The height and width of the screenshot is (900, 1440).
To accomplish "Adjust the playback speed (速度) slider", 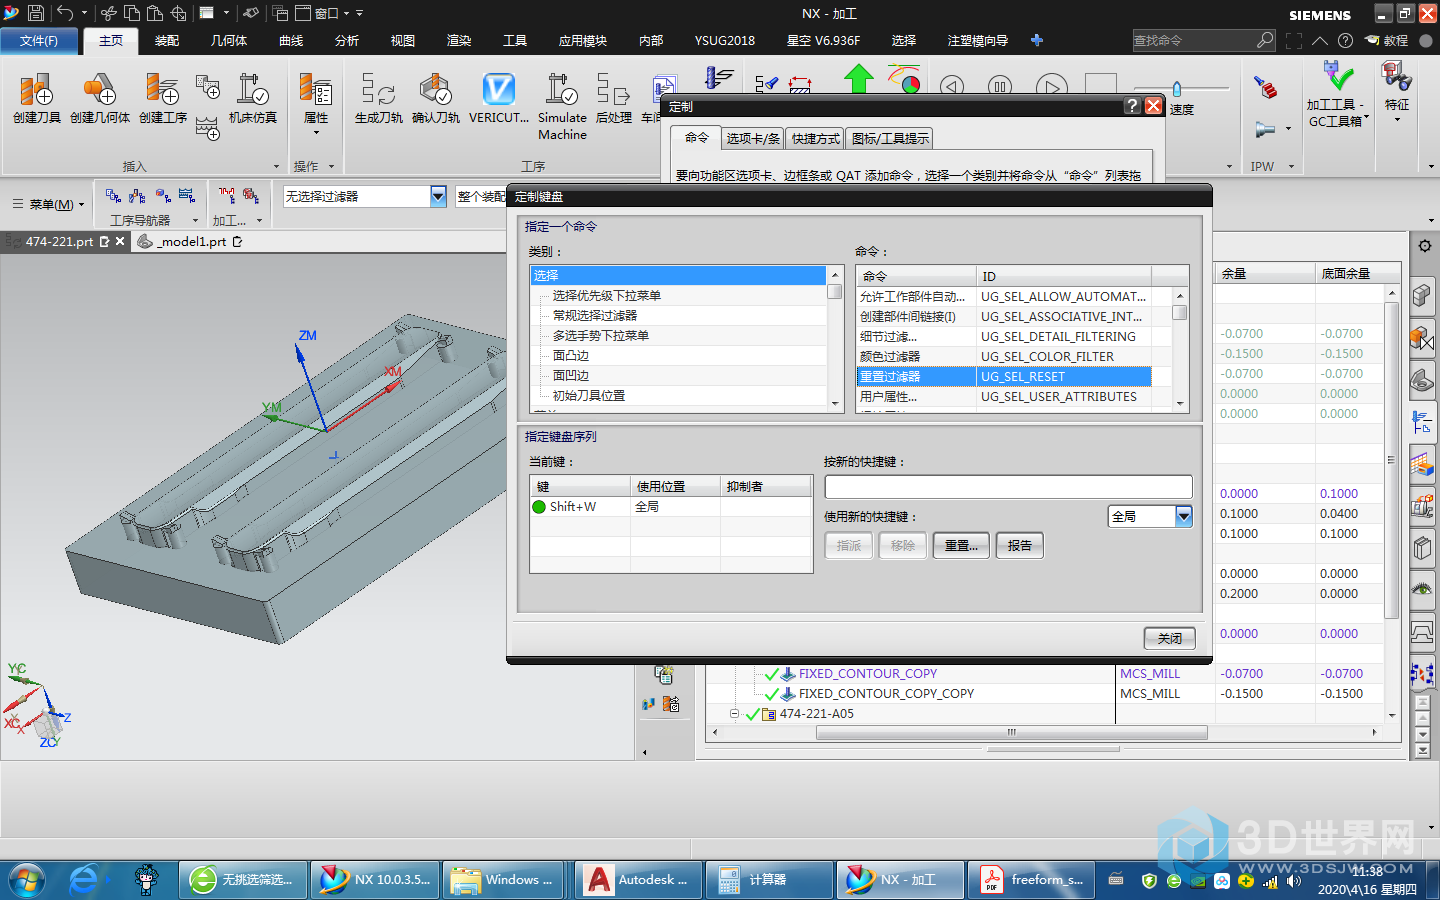I will click(x=1177, y=89).
